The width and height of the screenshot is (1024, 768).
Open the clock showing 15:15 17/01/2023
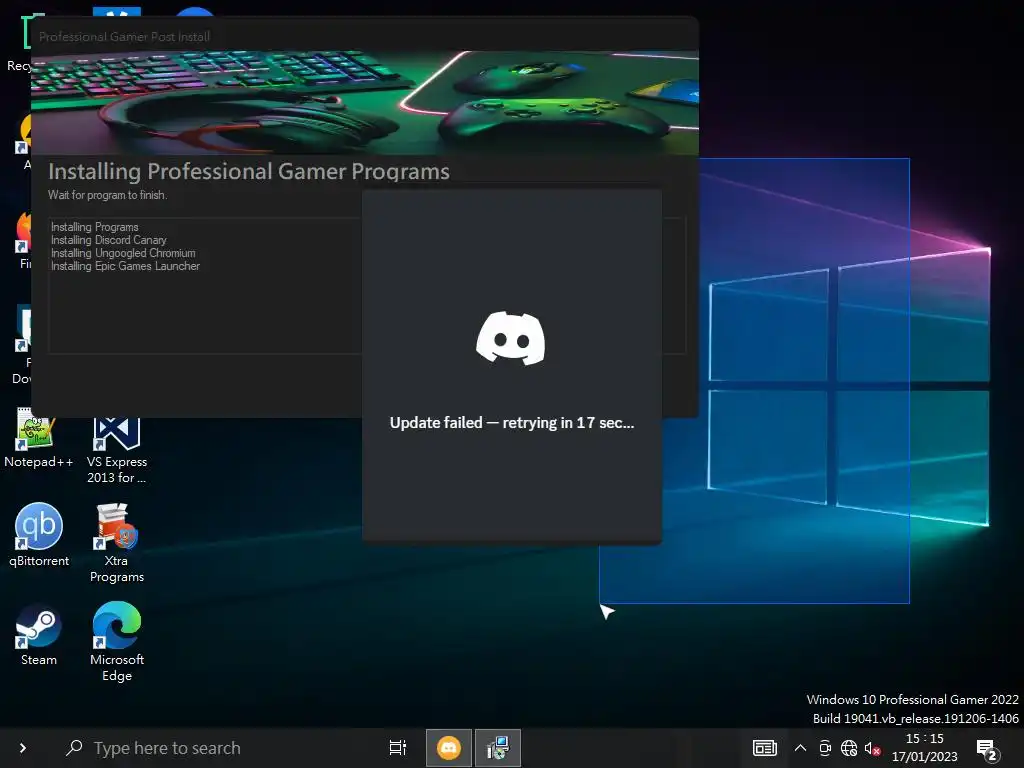pos(925,748)
